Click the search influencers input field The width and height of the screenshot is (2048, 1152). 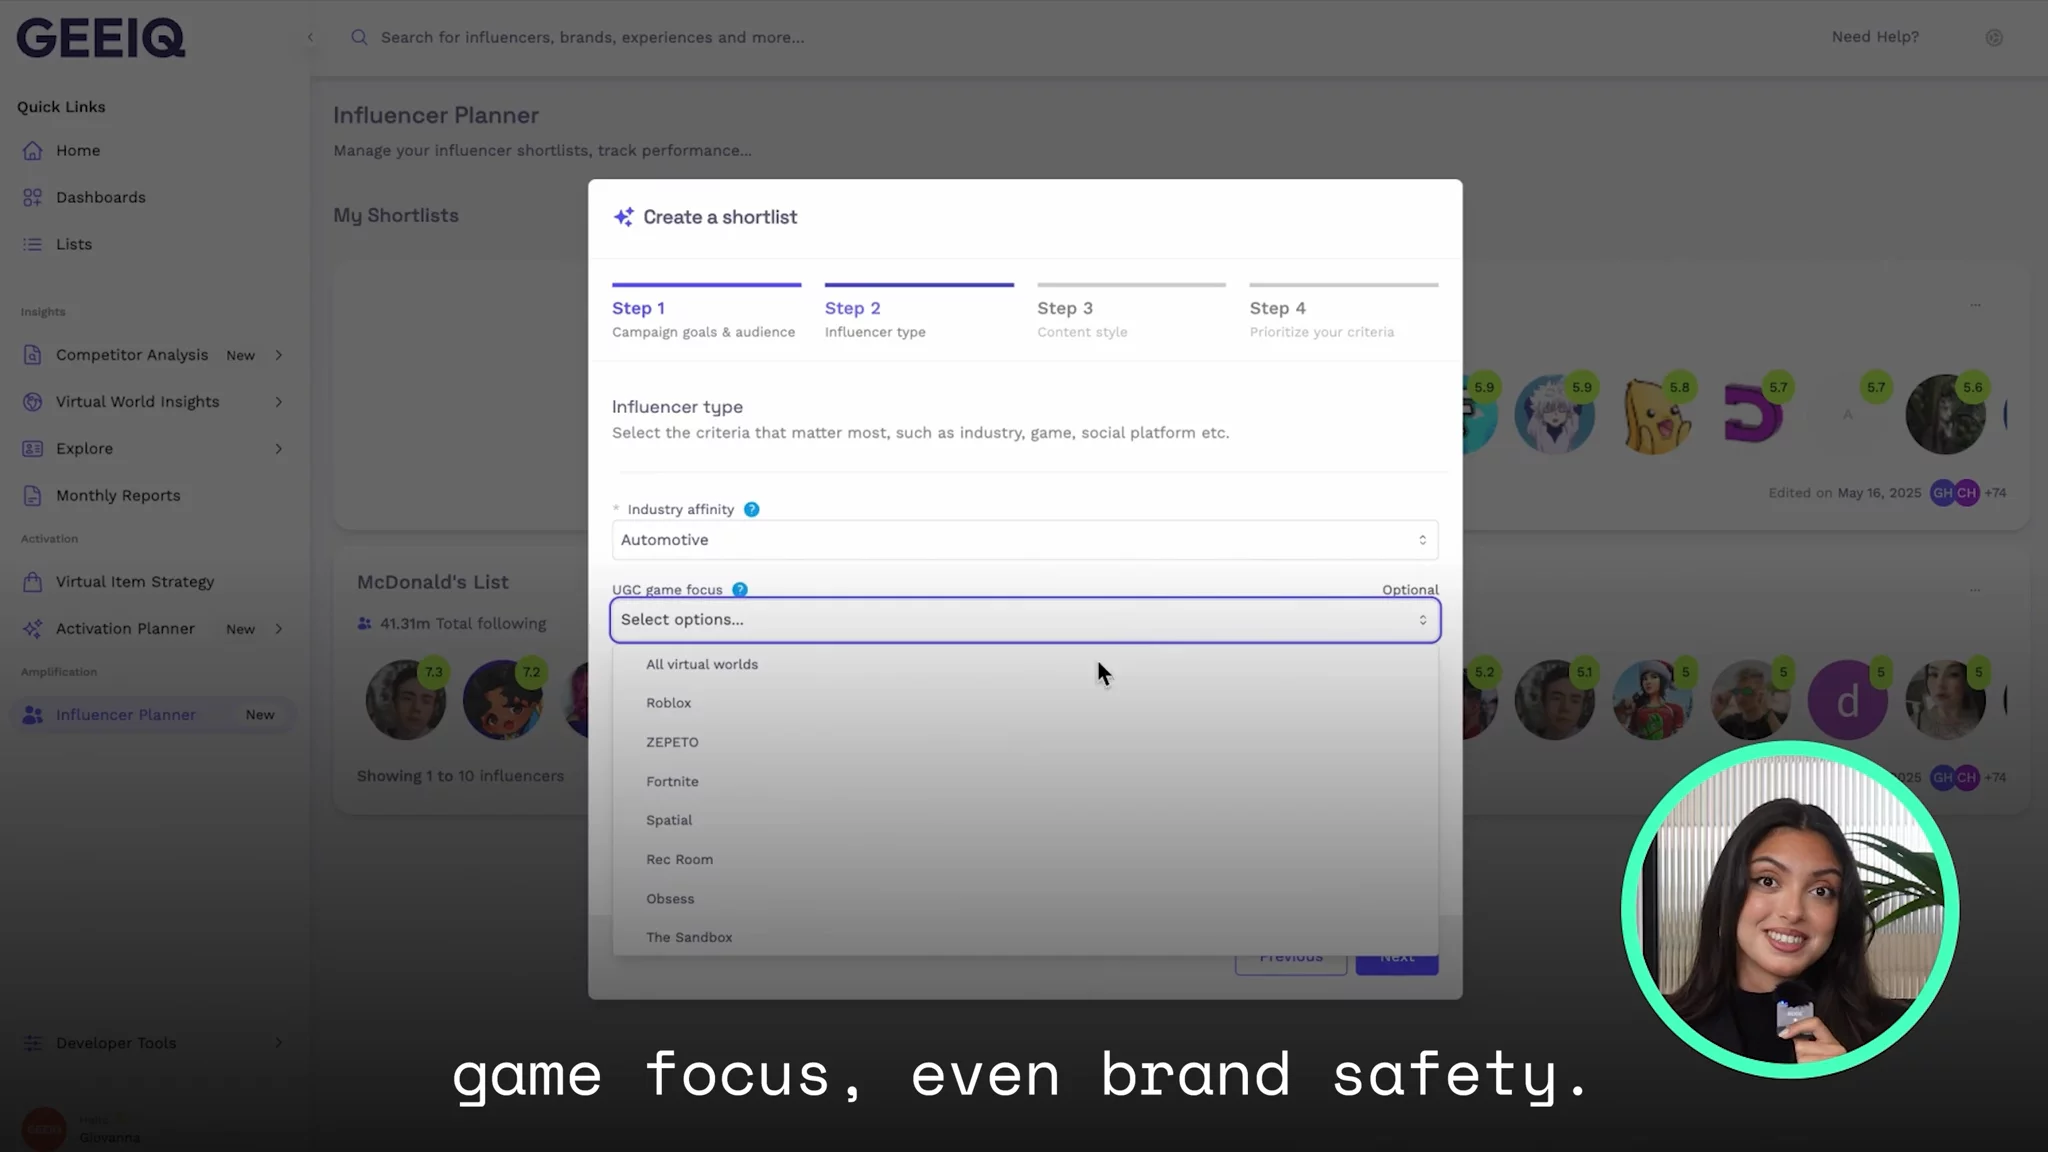(x=592, y=37)
